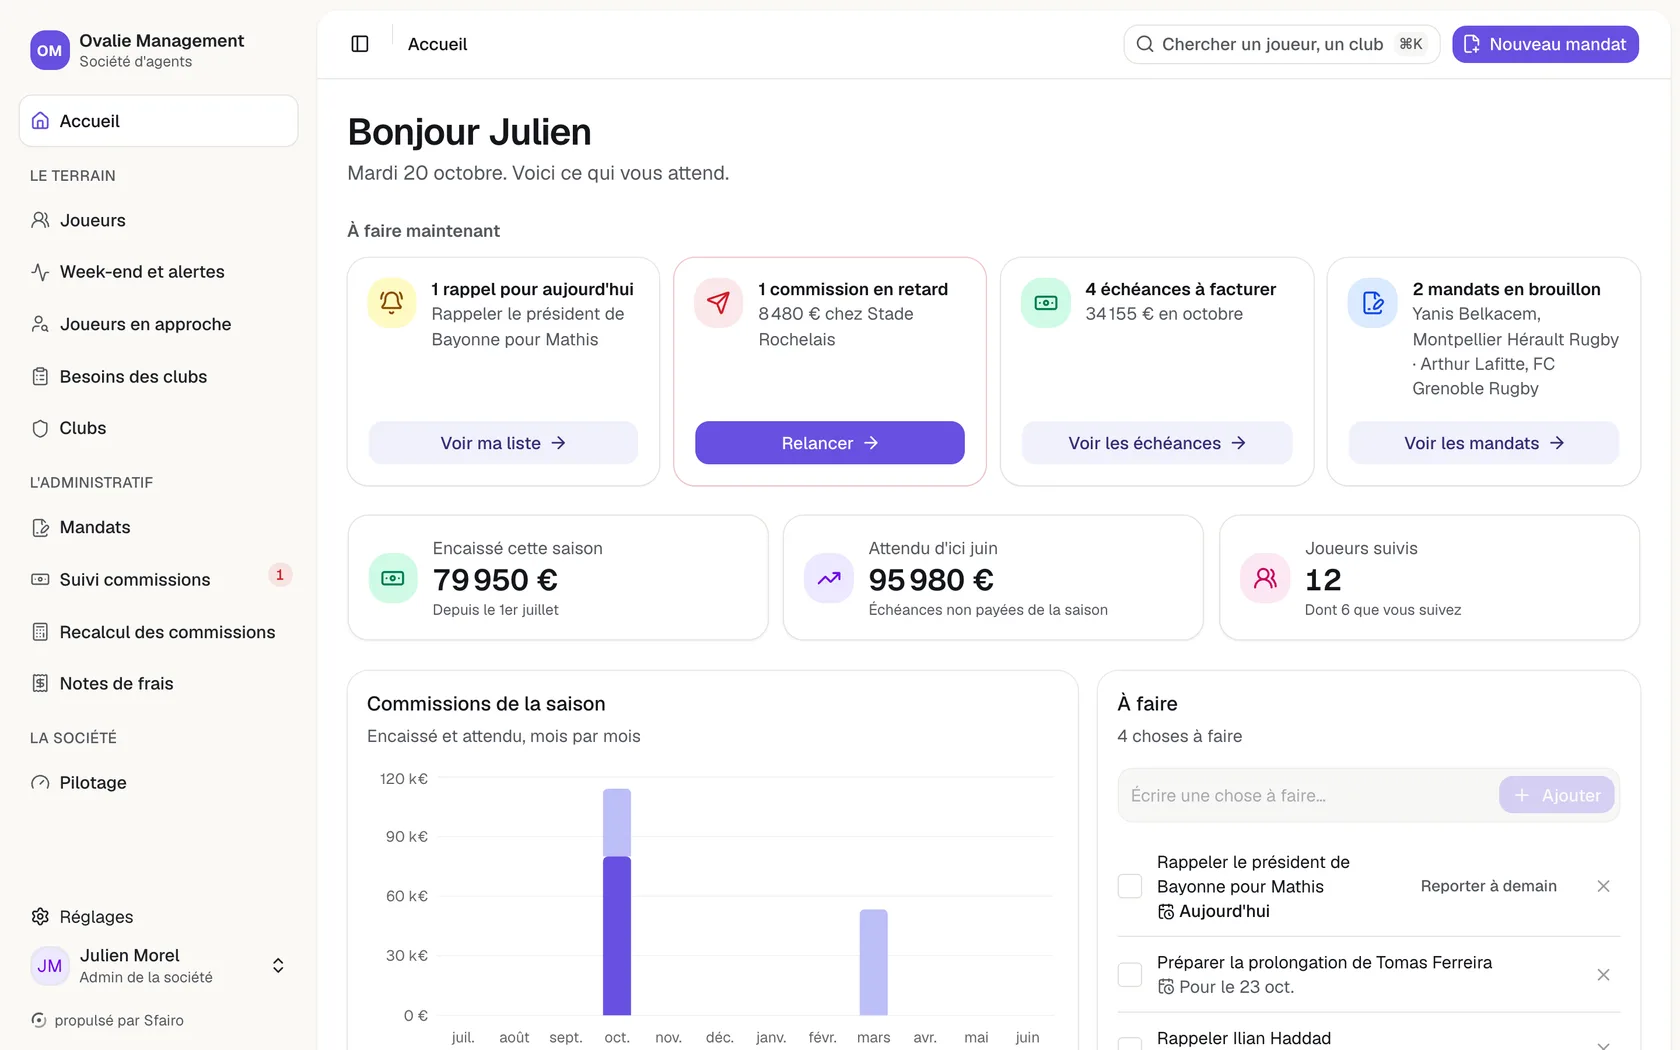The height and width of the screenshot is (1050, 1680).
Task: Check off Rappeler le président de Bayonne task
Action: pos(1130,886)
